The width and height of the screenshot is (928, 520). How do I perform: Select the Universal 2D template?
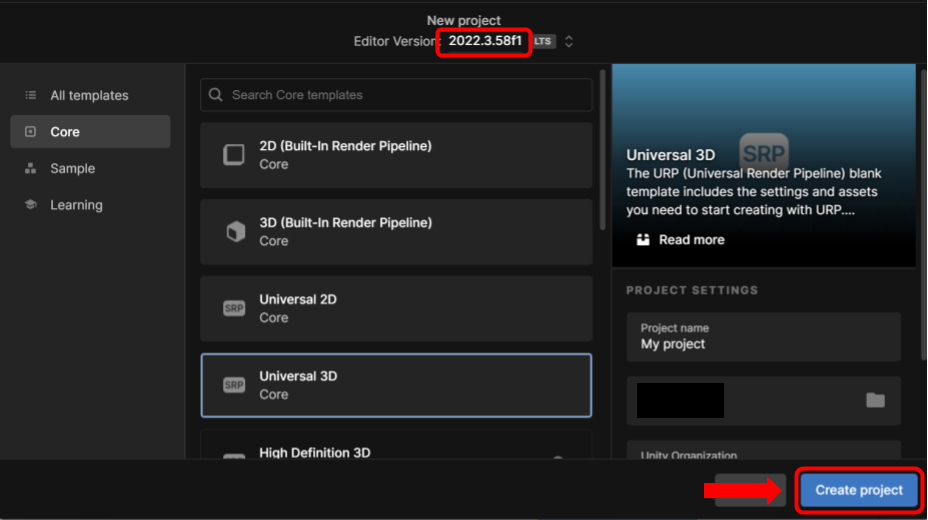[x=396, y=308]
